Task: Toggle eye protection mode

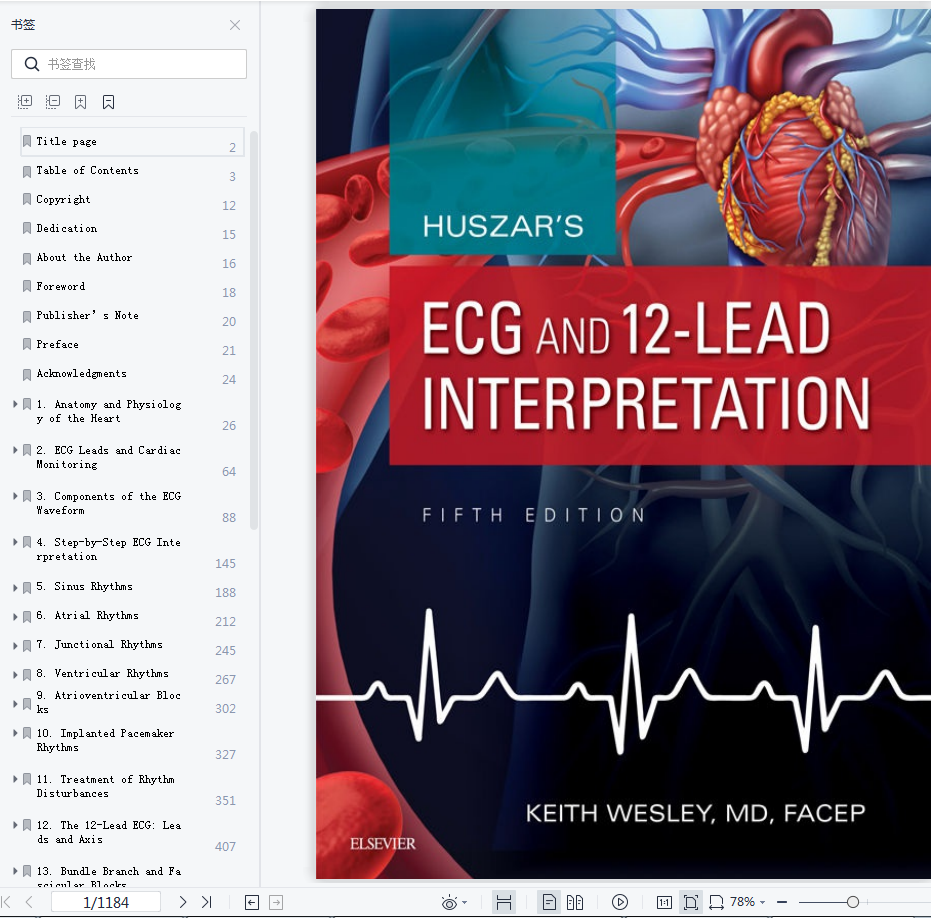Action: [449, 903]
